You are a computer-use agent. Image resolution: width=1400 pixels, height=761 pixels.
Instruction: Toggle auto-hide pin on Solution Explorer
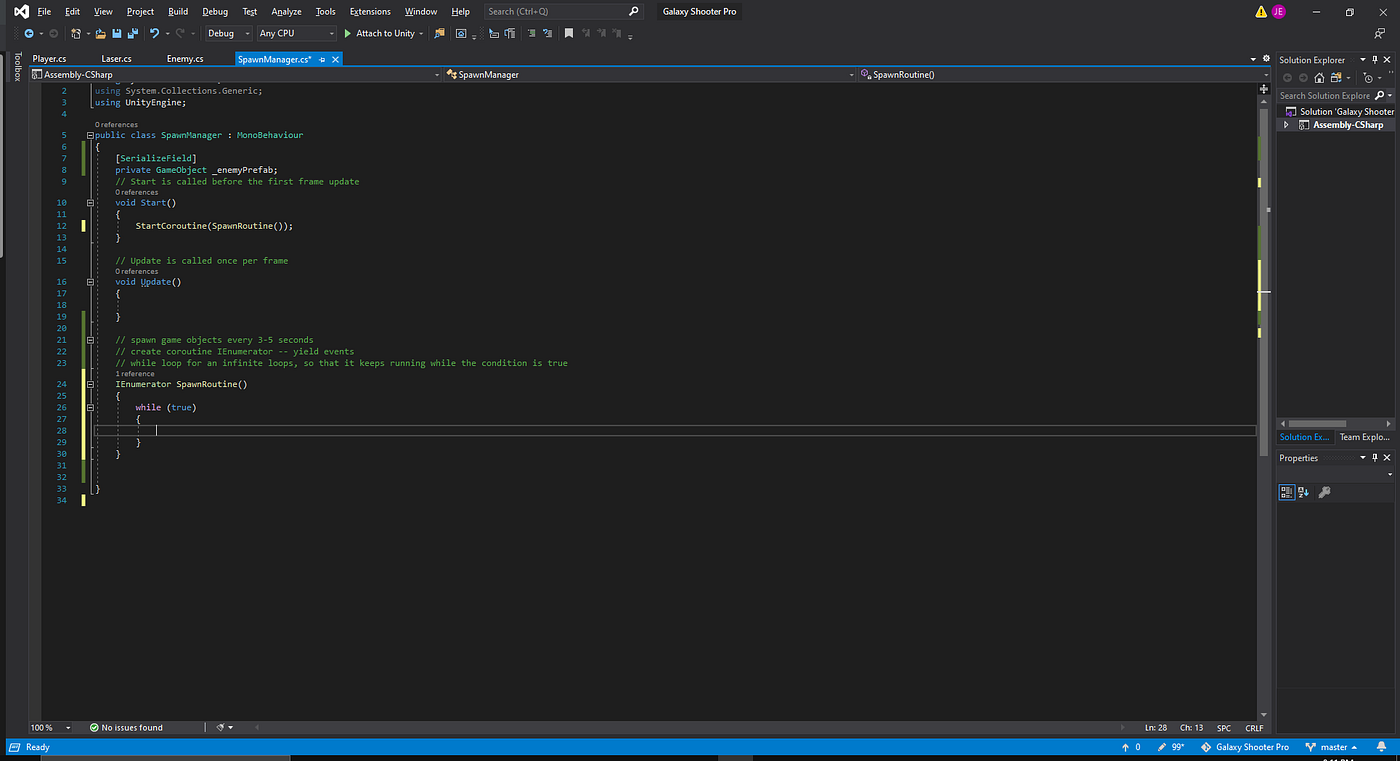coord(1375,60)
